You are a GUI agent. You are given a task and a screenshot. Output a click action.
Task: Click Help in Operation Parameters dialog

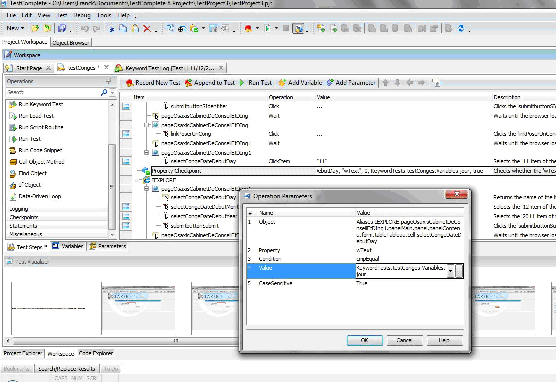coord(445,340)
